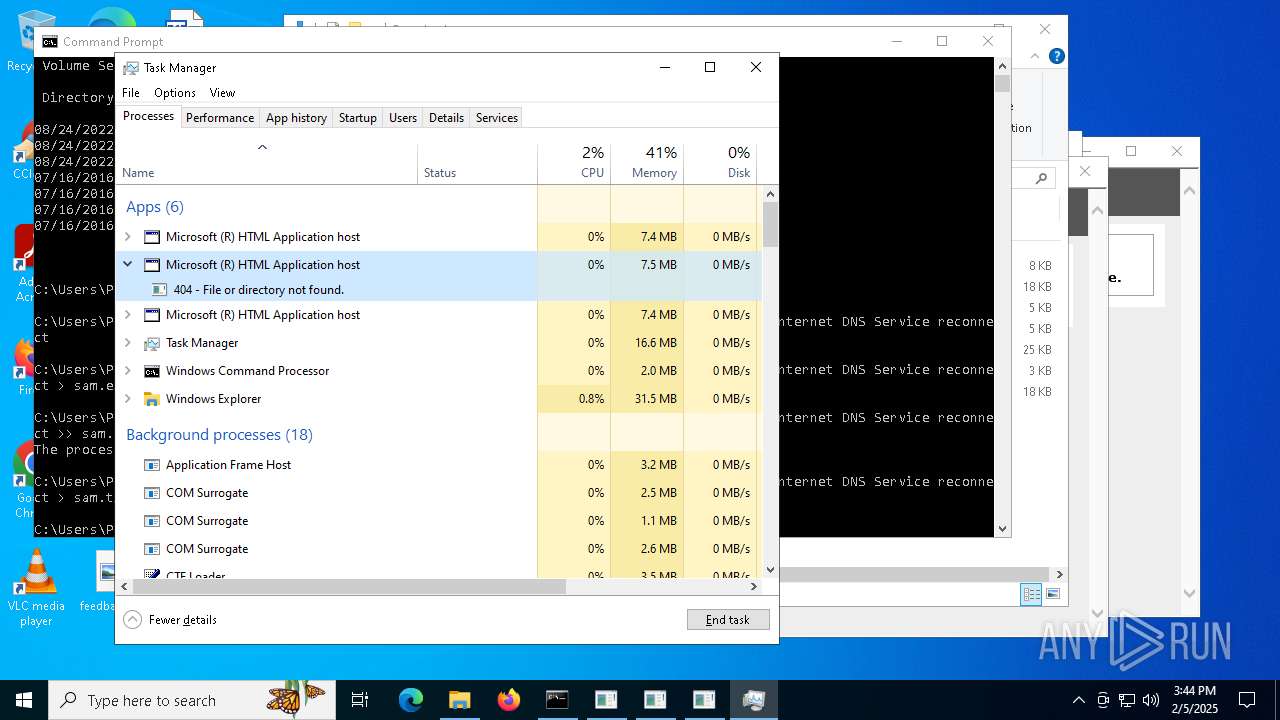
Task: Open the volume control in system tray
Action: 1151,700
